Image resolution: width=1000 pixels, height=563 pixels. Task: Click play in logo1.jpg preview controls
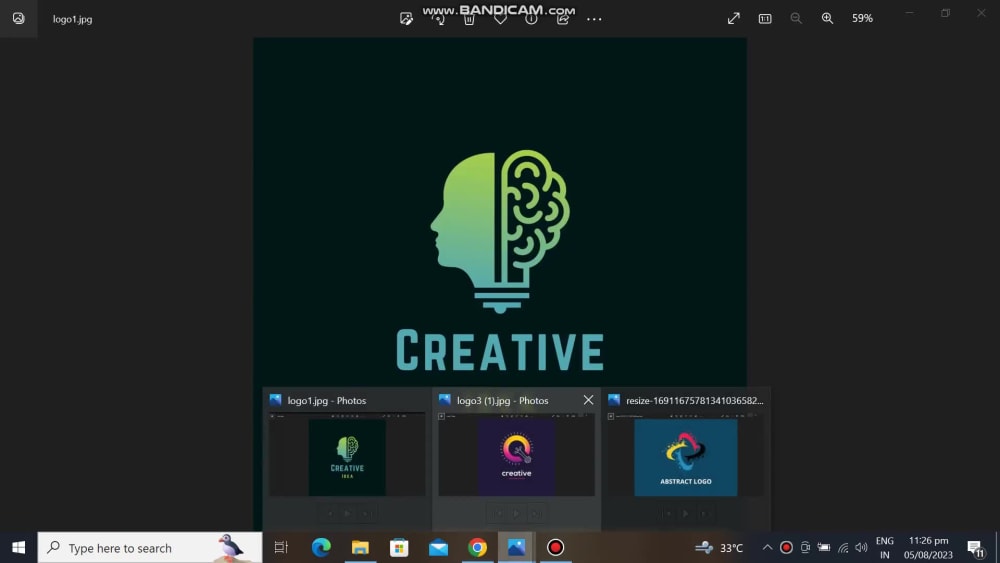[347, 513]
